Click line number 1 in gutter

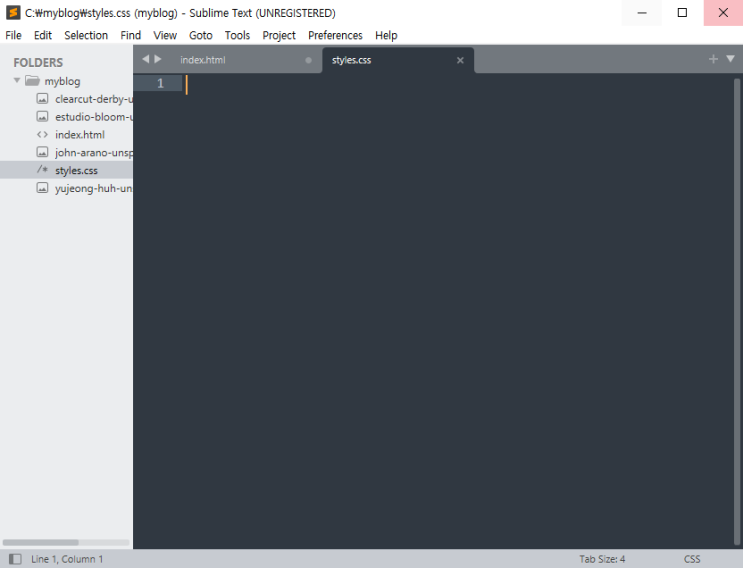160,83
